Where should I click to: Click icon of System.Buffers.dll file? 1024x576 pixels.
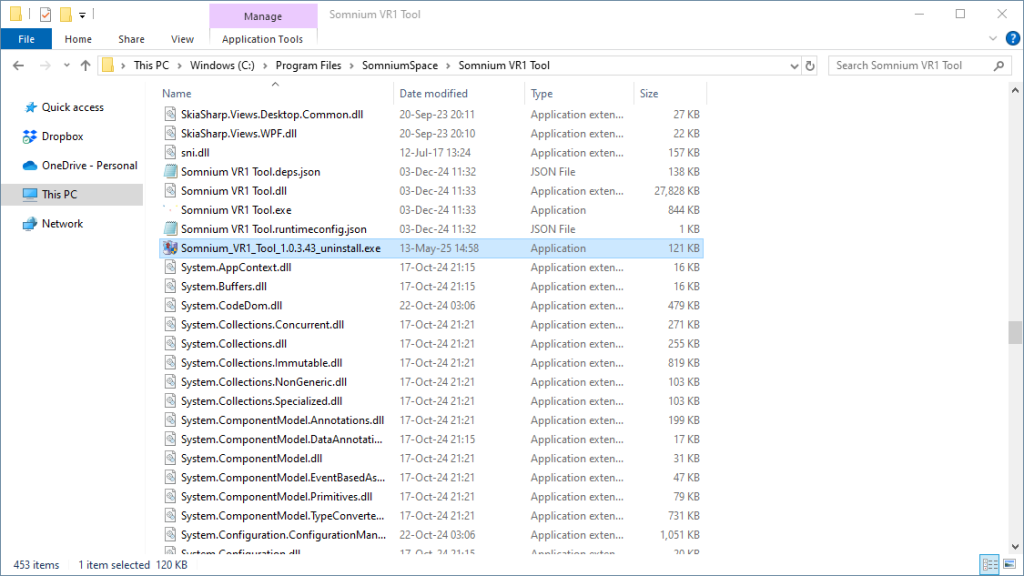point(170,287)
